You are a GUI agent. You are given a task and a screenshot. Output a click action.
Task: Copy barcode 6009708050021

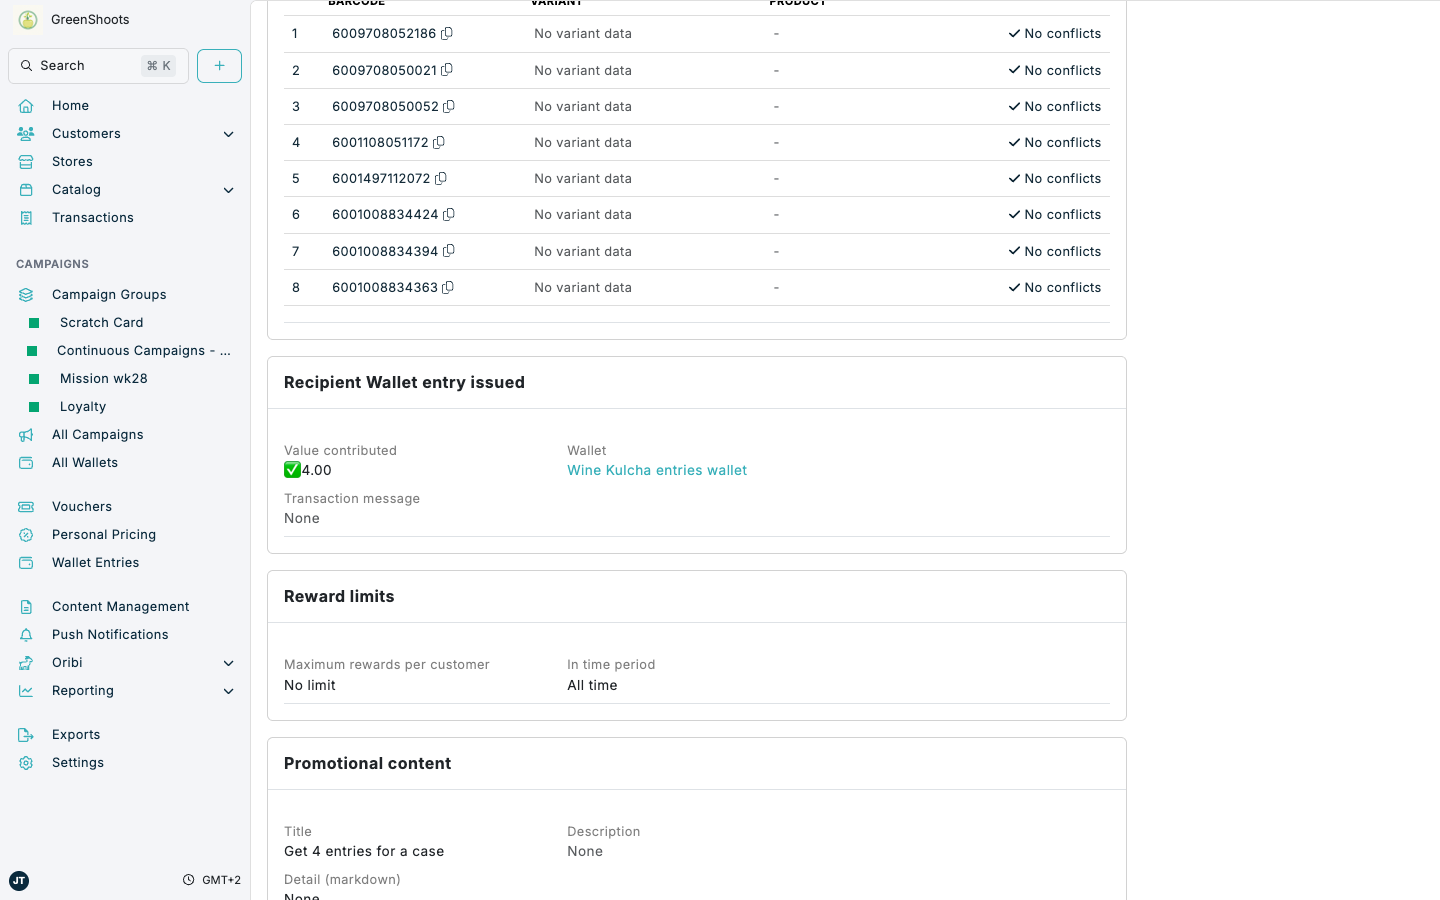(447, 70)
